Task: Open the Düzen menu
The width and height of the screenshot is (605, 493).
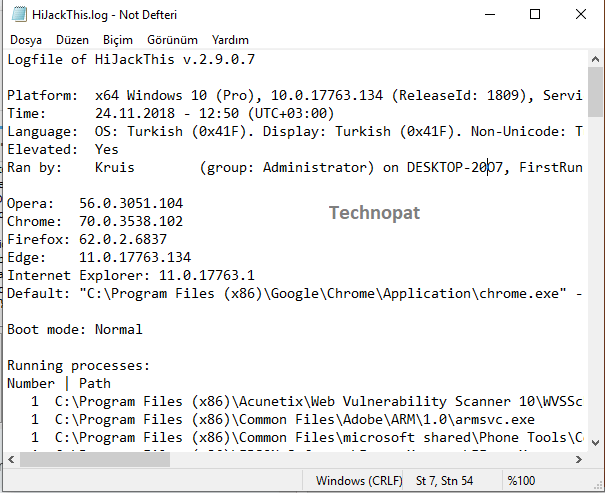Action: [x=72, y=40]
